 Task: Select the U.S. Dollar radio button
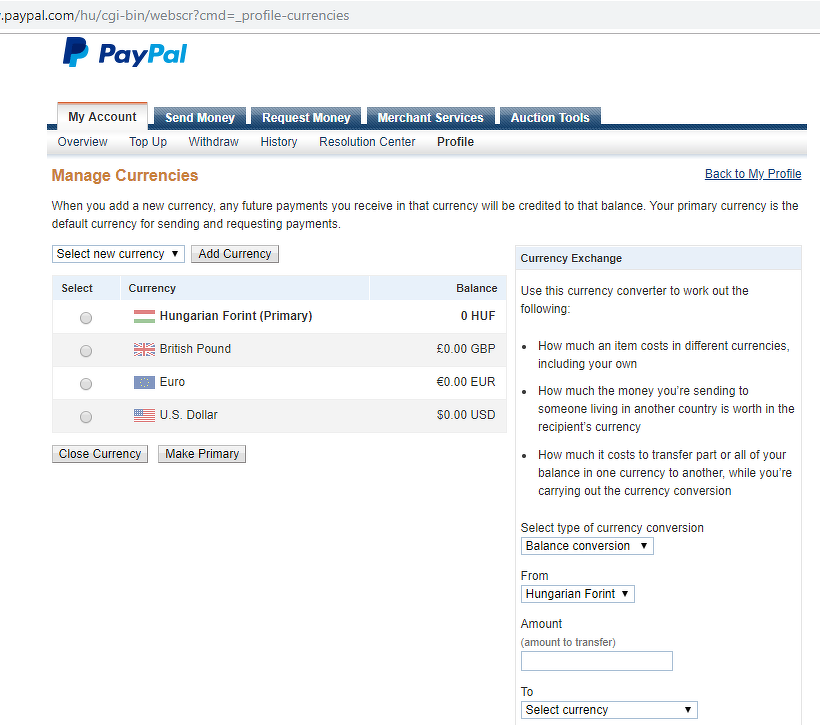[x=86, y=417]
